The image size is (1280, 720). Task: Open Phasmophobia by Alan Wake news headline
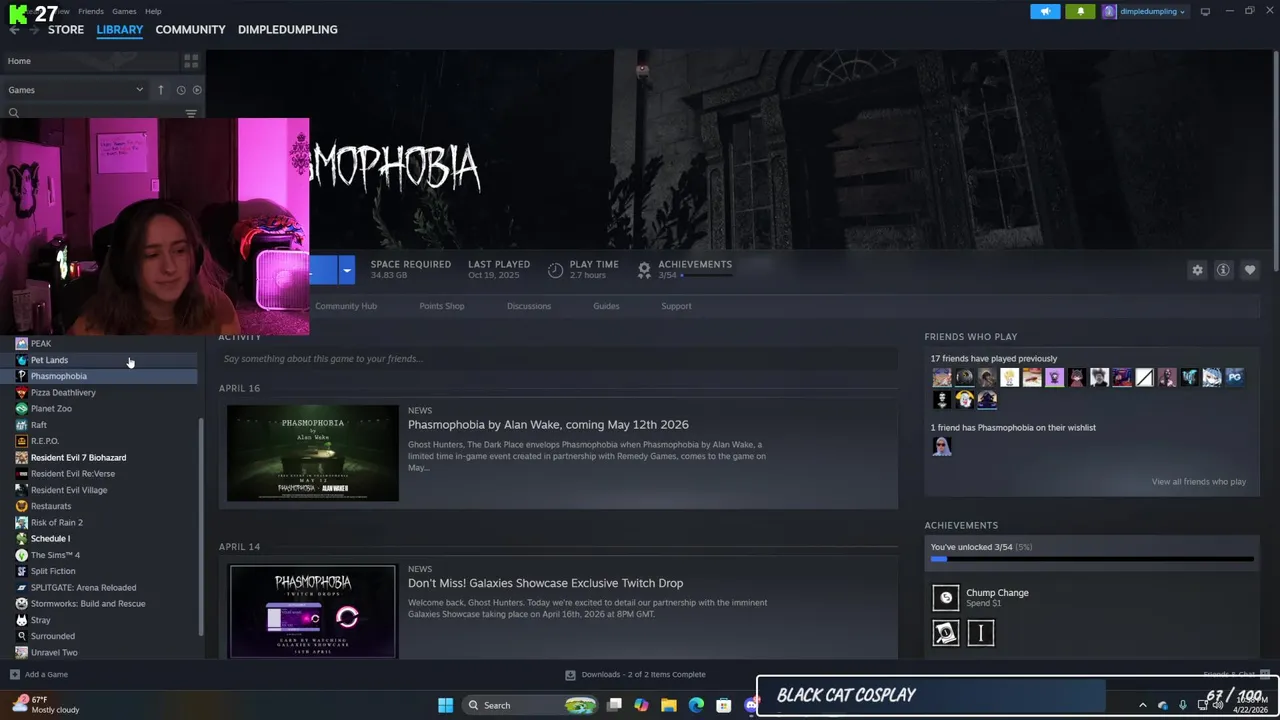click(x=548, y=425)
